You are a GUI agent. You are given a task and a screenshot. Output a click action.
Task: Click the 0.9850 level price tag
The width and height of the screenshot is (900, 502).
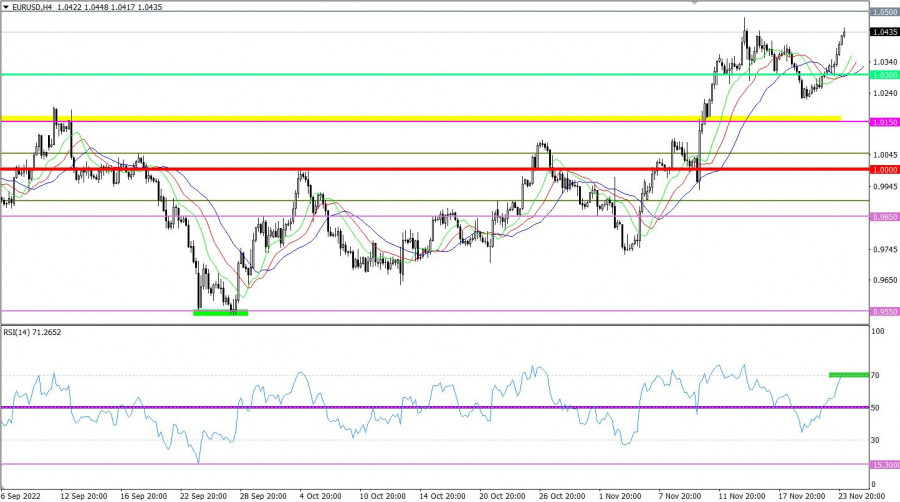click(884, 216)
